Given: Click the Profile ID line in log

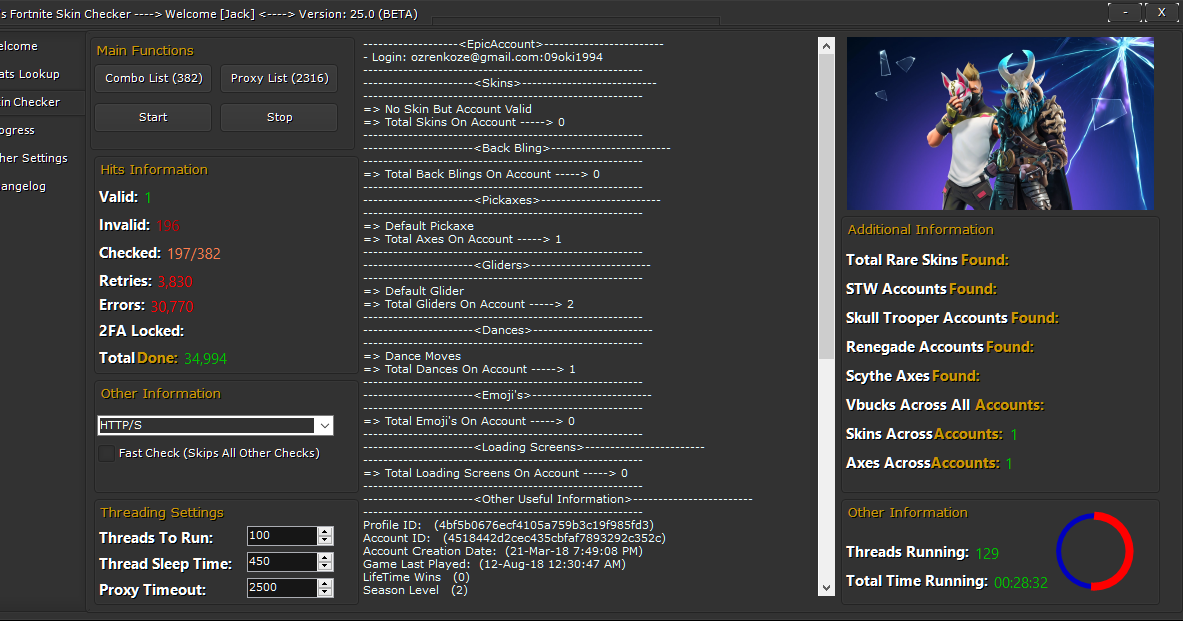Looking at the screenshot, I should [509, 525].
